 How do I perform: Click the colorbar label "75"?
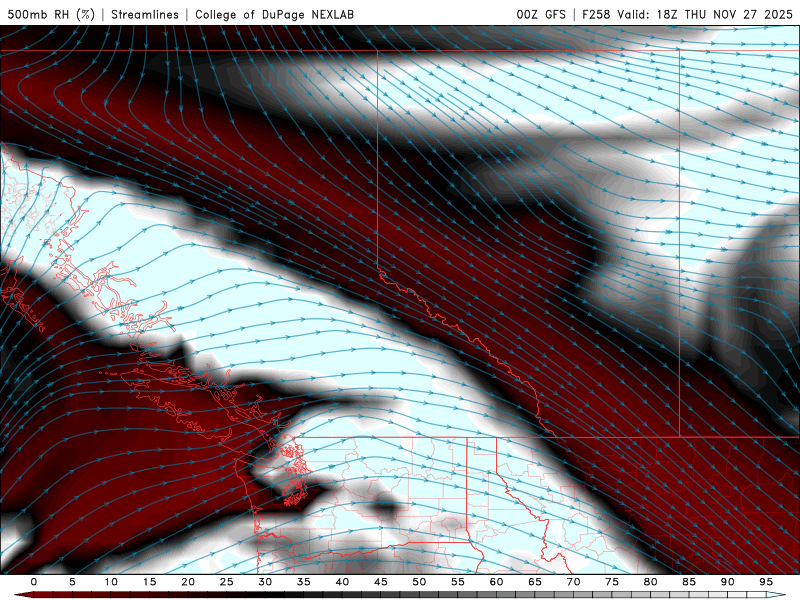pos(612,582)
